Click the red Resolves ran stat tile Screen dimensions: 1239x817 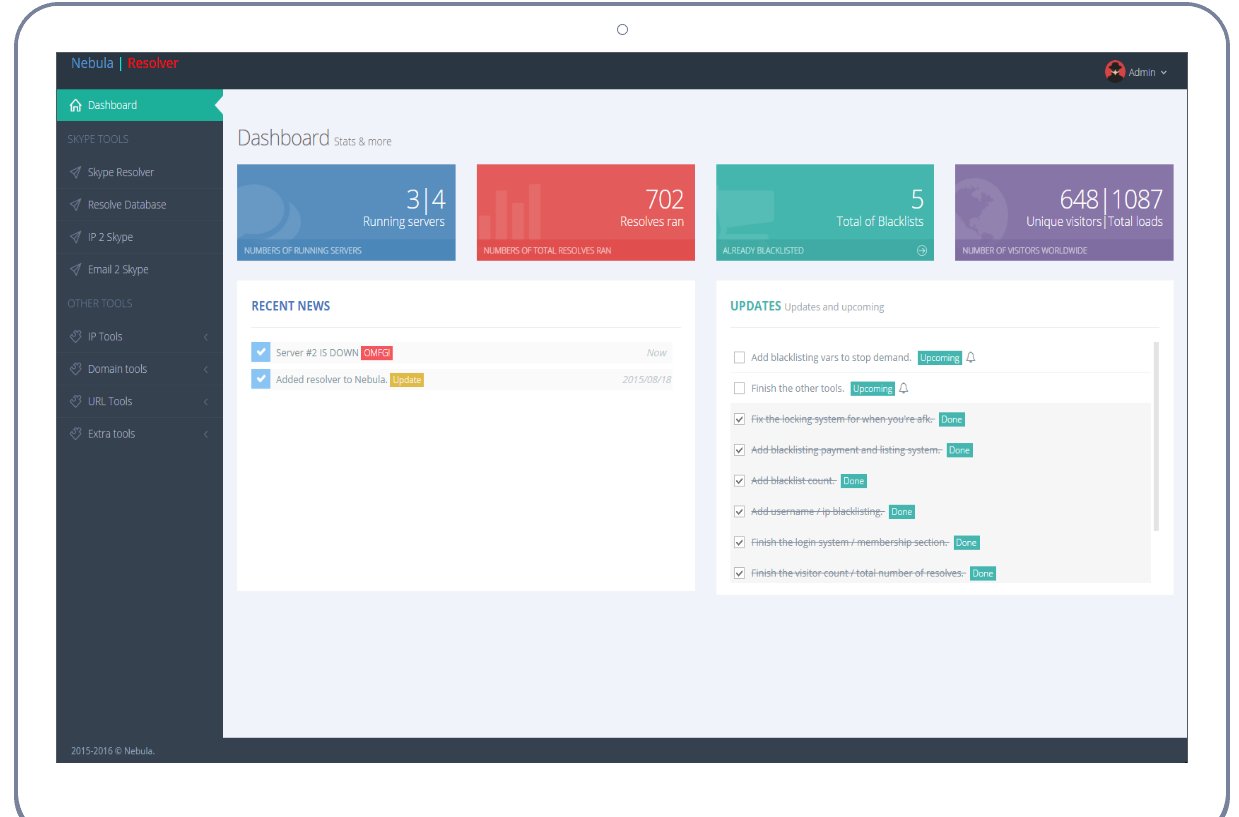pos(585,212)
